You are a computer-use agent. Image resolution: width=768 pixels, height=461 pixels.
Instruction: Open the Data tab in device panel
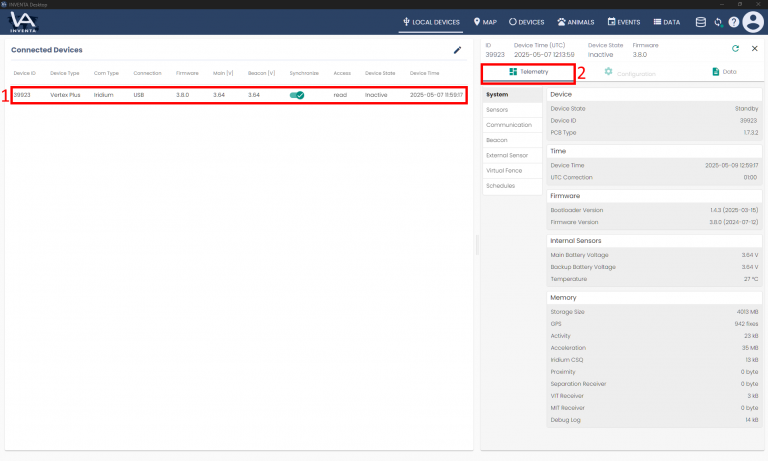coord(723,72)
